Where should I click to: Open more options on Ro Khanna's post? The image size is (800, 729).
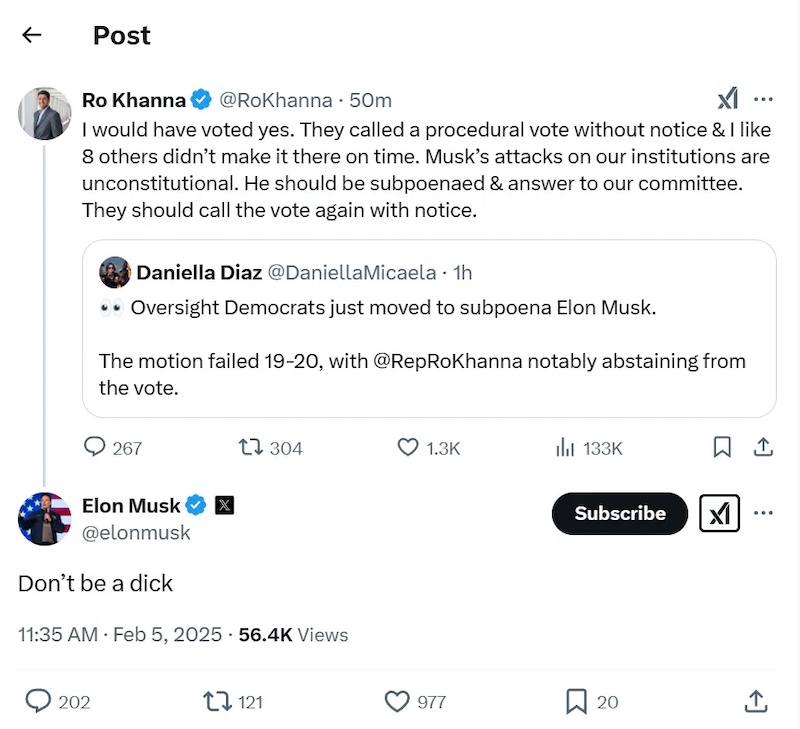coord(763,99)
